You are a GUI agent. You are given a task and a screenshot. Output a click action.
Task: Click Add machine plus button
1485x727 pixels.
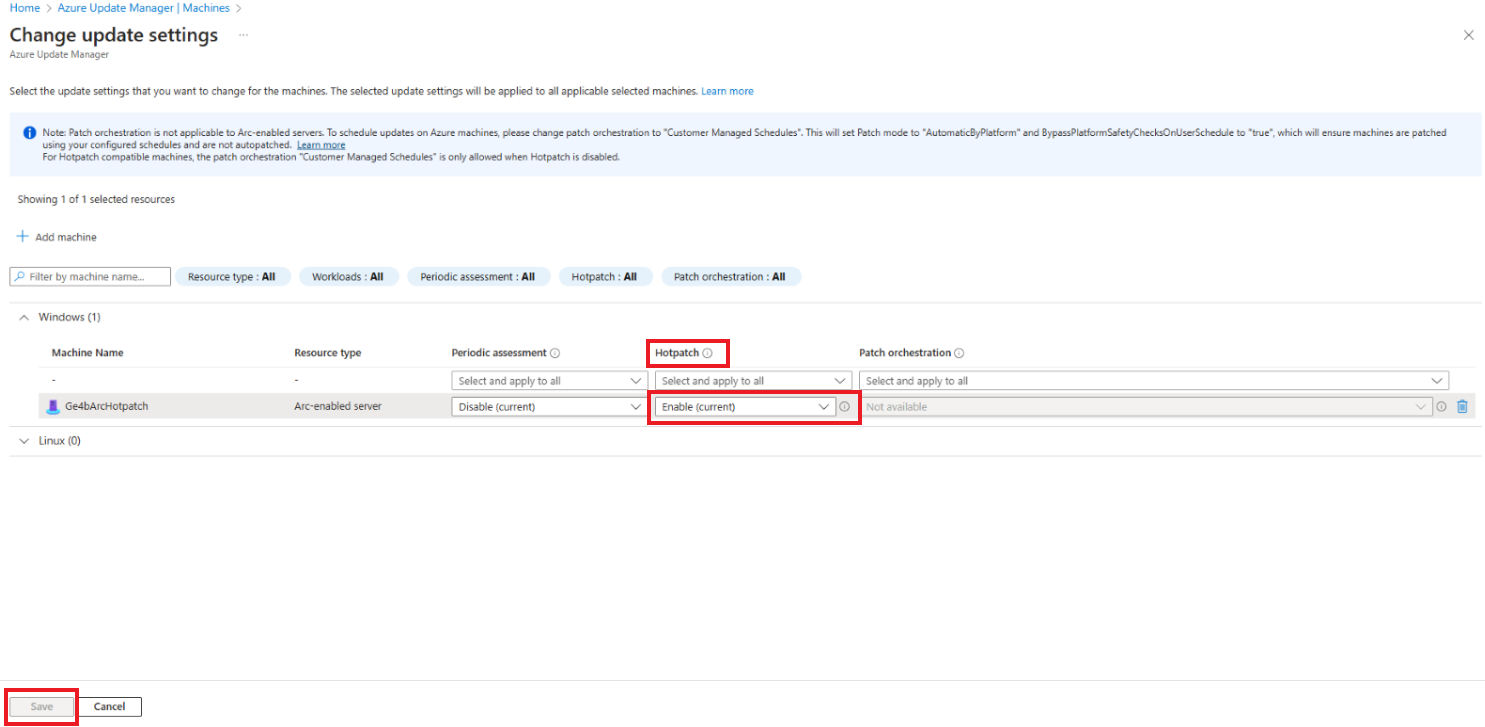pos(57,237)
